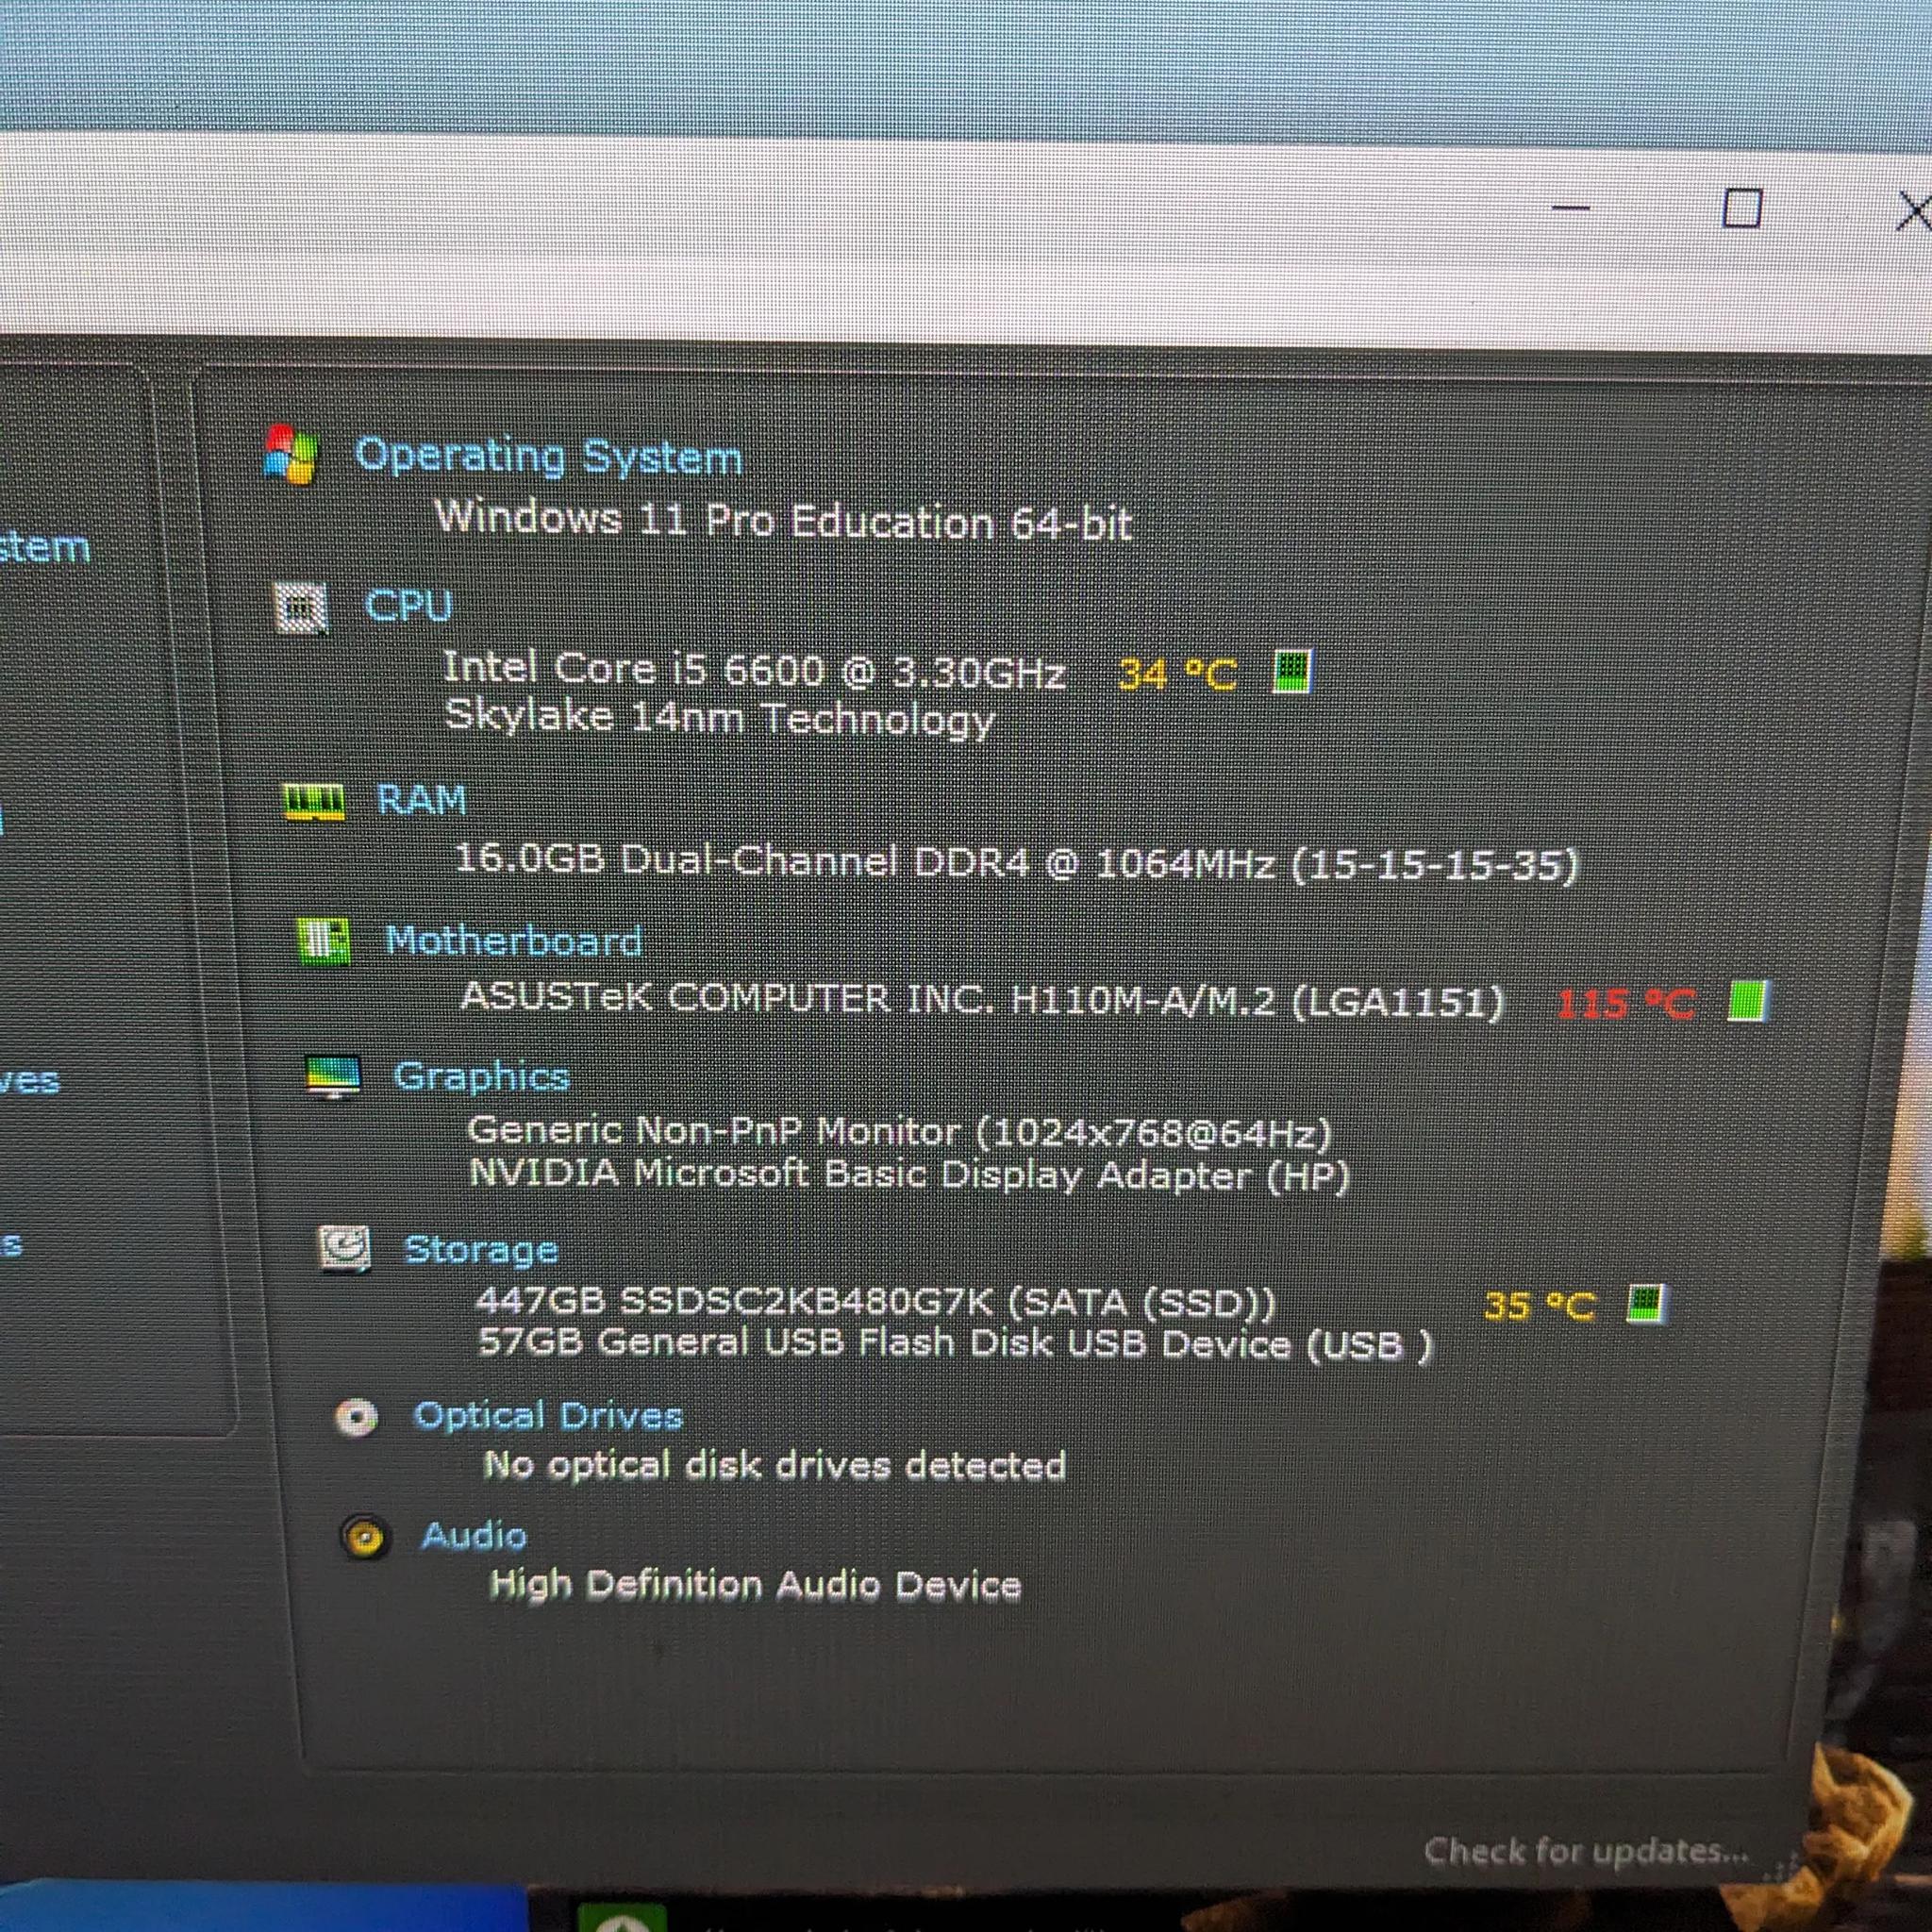Screen dimensions: 1932x1932
Task: Click the Storage hard drive icon
Action: click(x=344, y=1250)
